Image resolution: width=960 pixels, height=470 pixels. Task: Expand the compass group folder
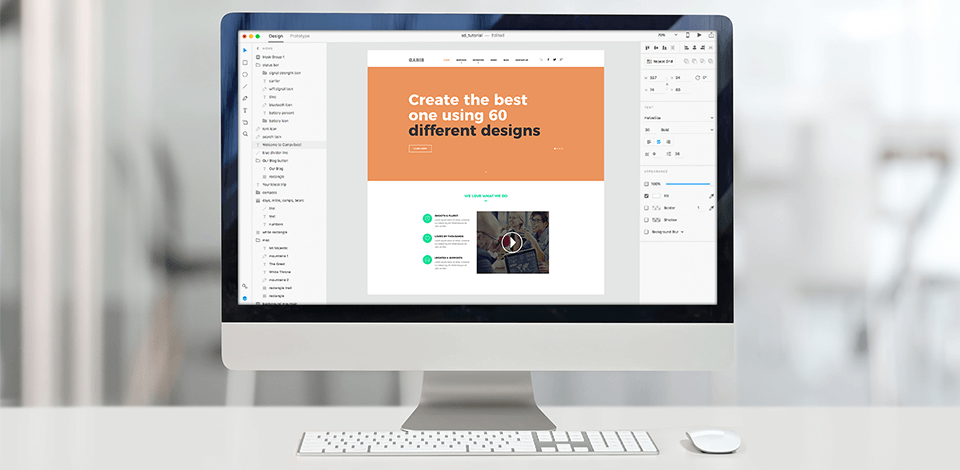coord(258,192)
